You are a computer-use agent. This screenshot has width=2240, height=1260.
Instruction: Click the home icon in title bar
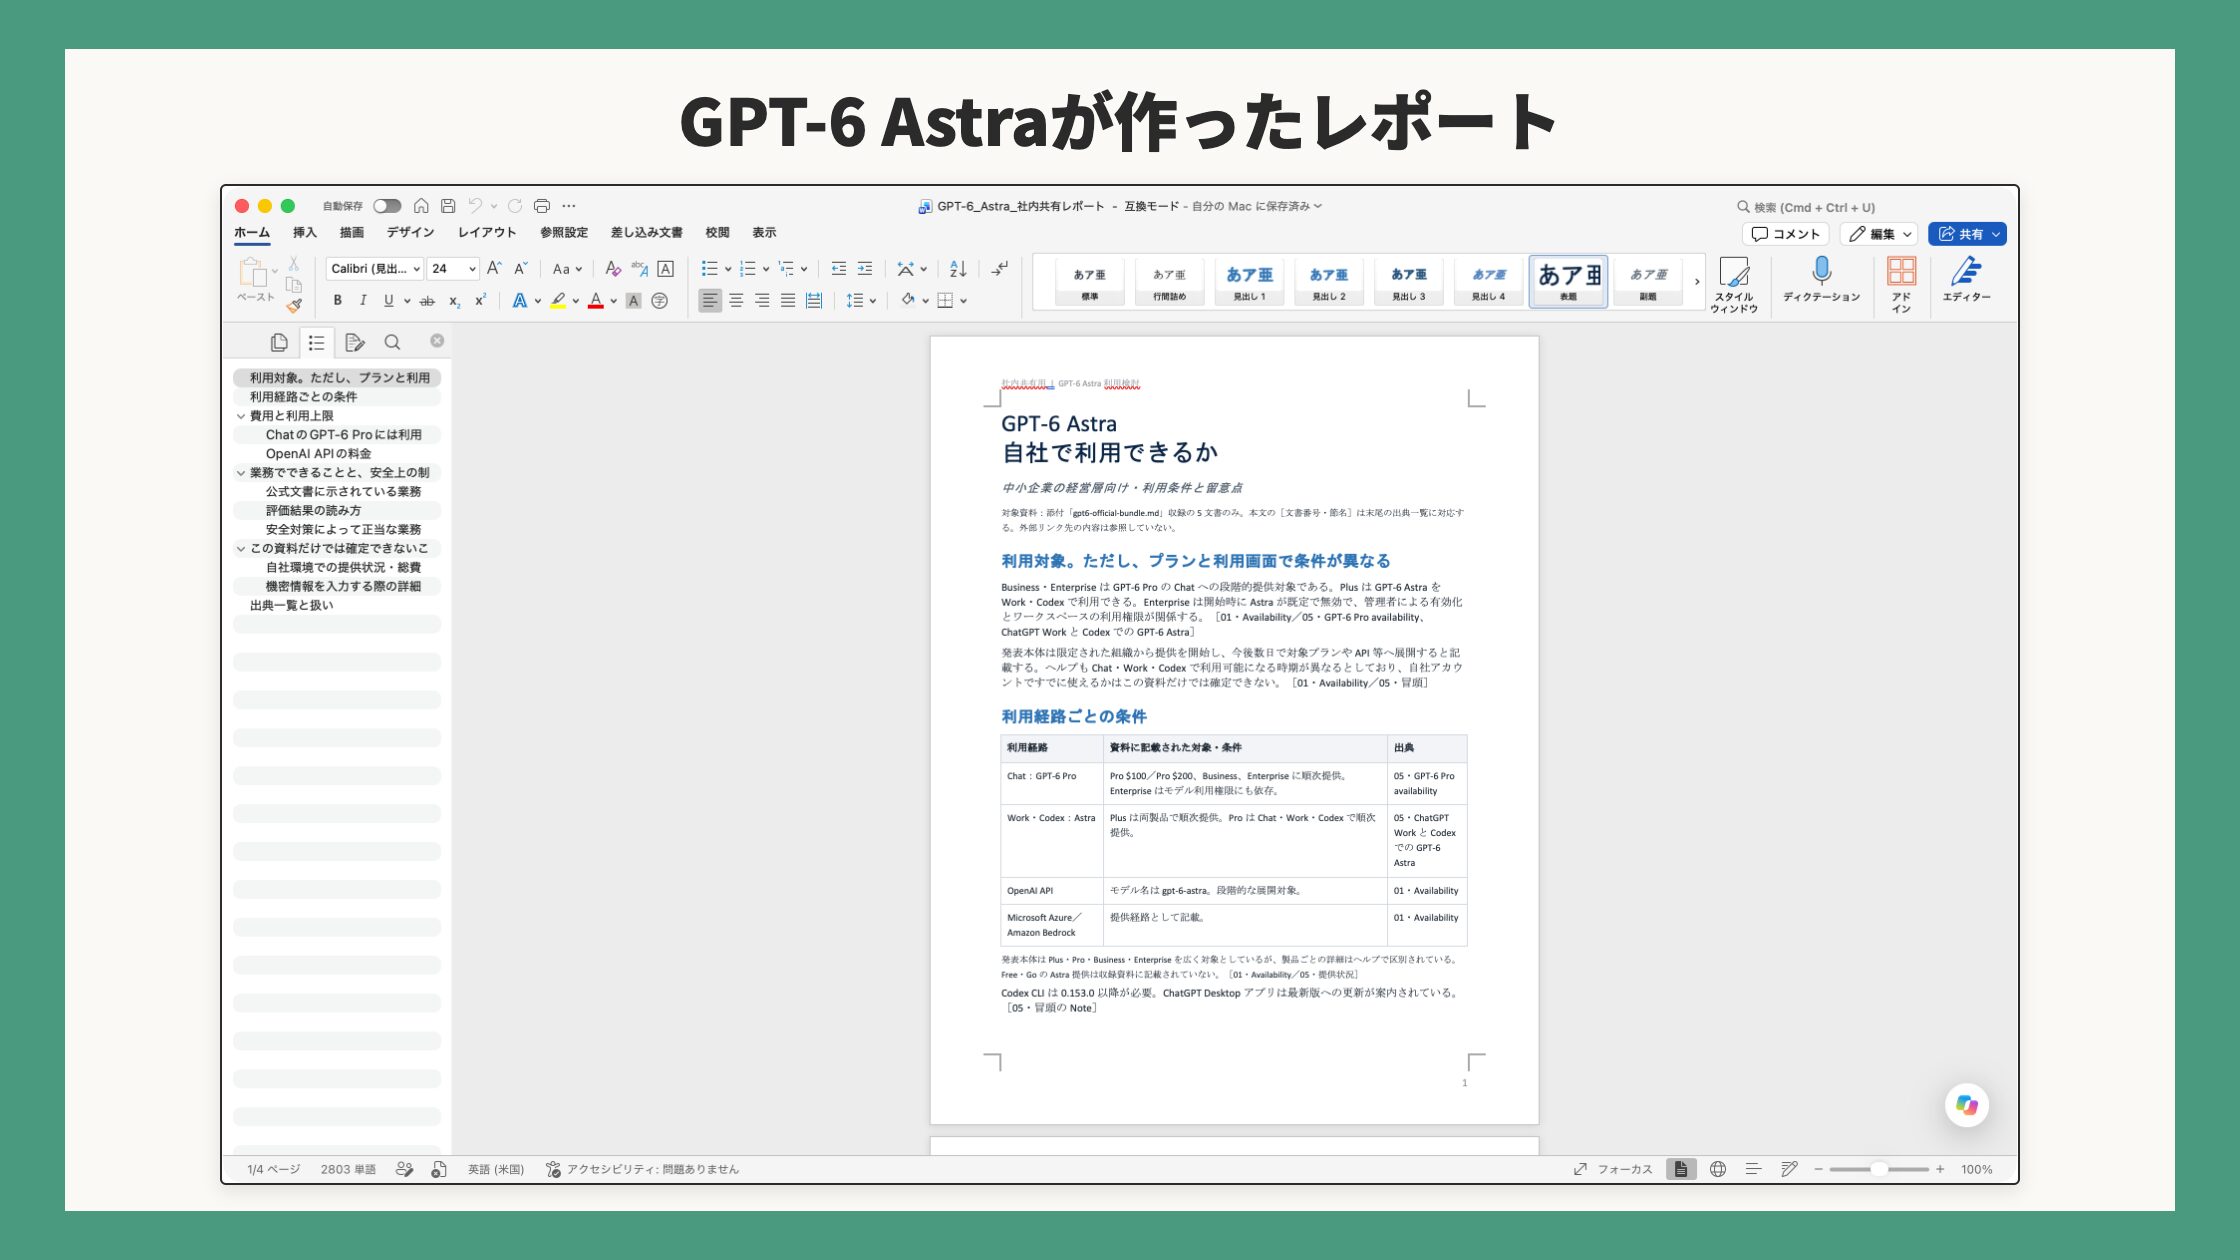(421, 206)
